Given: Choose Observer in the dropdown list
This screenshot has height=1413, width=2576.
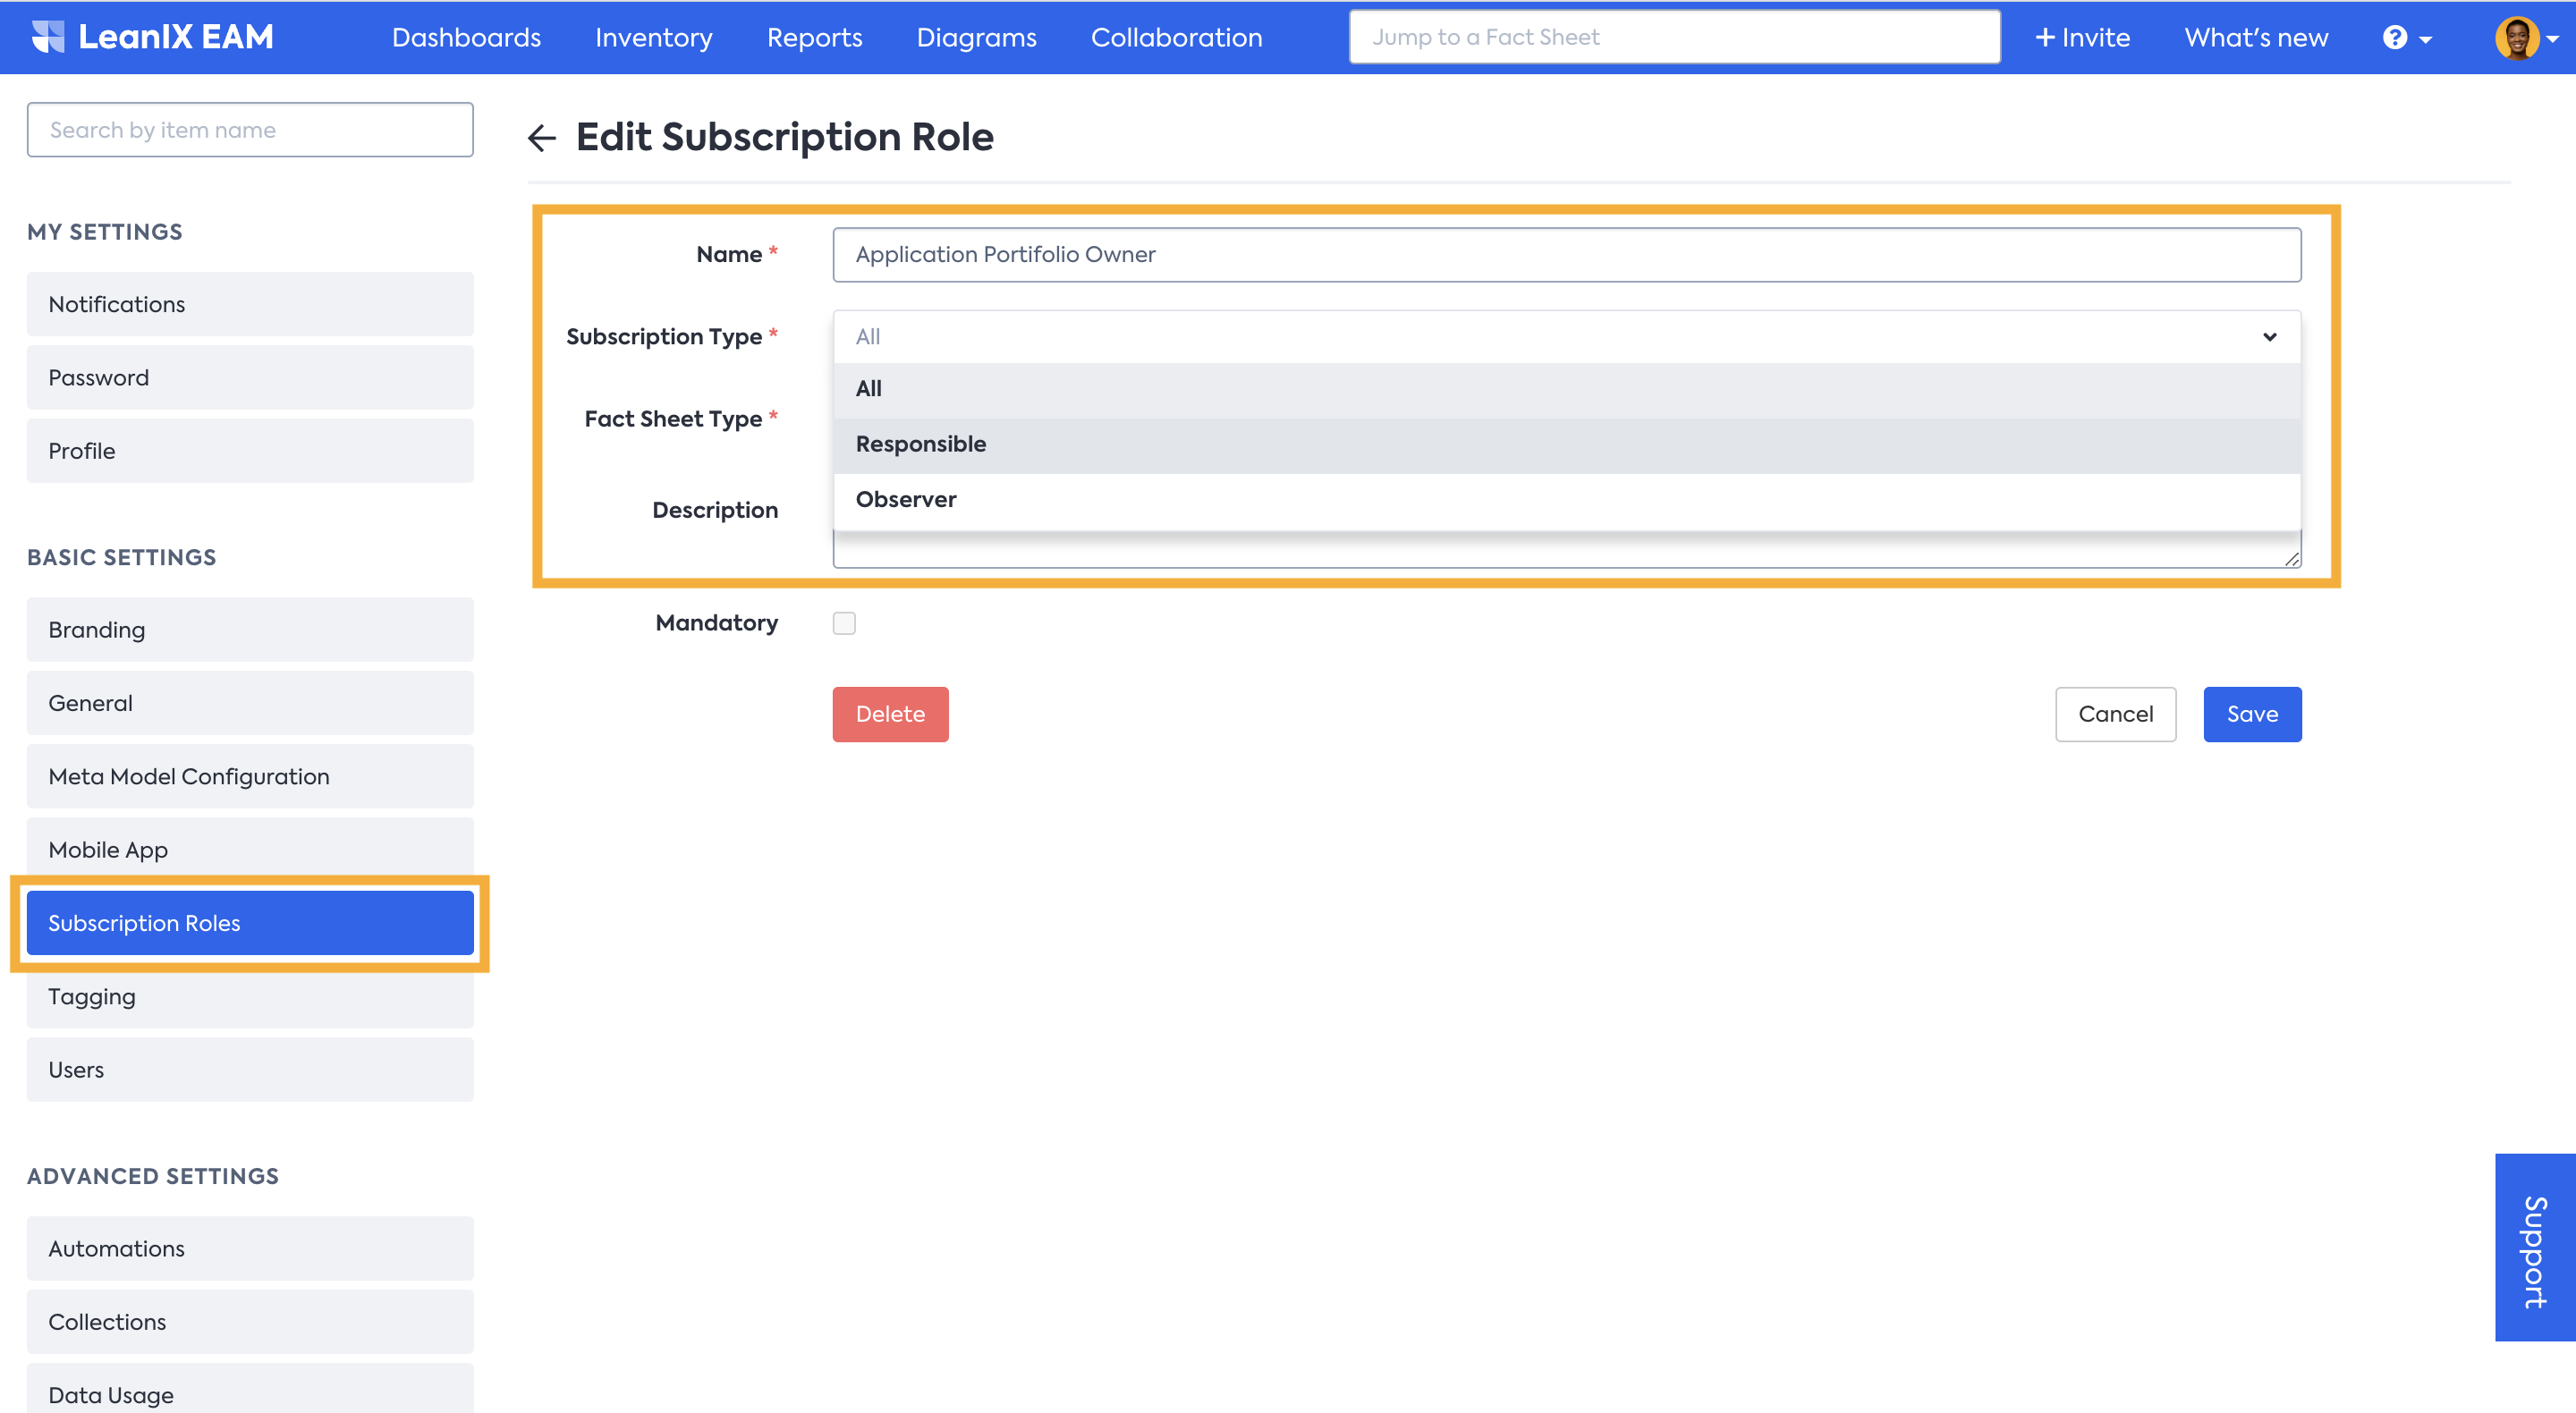Looking at the screenshot, I should [x=905, y=499].
